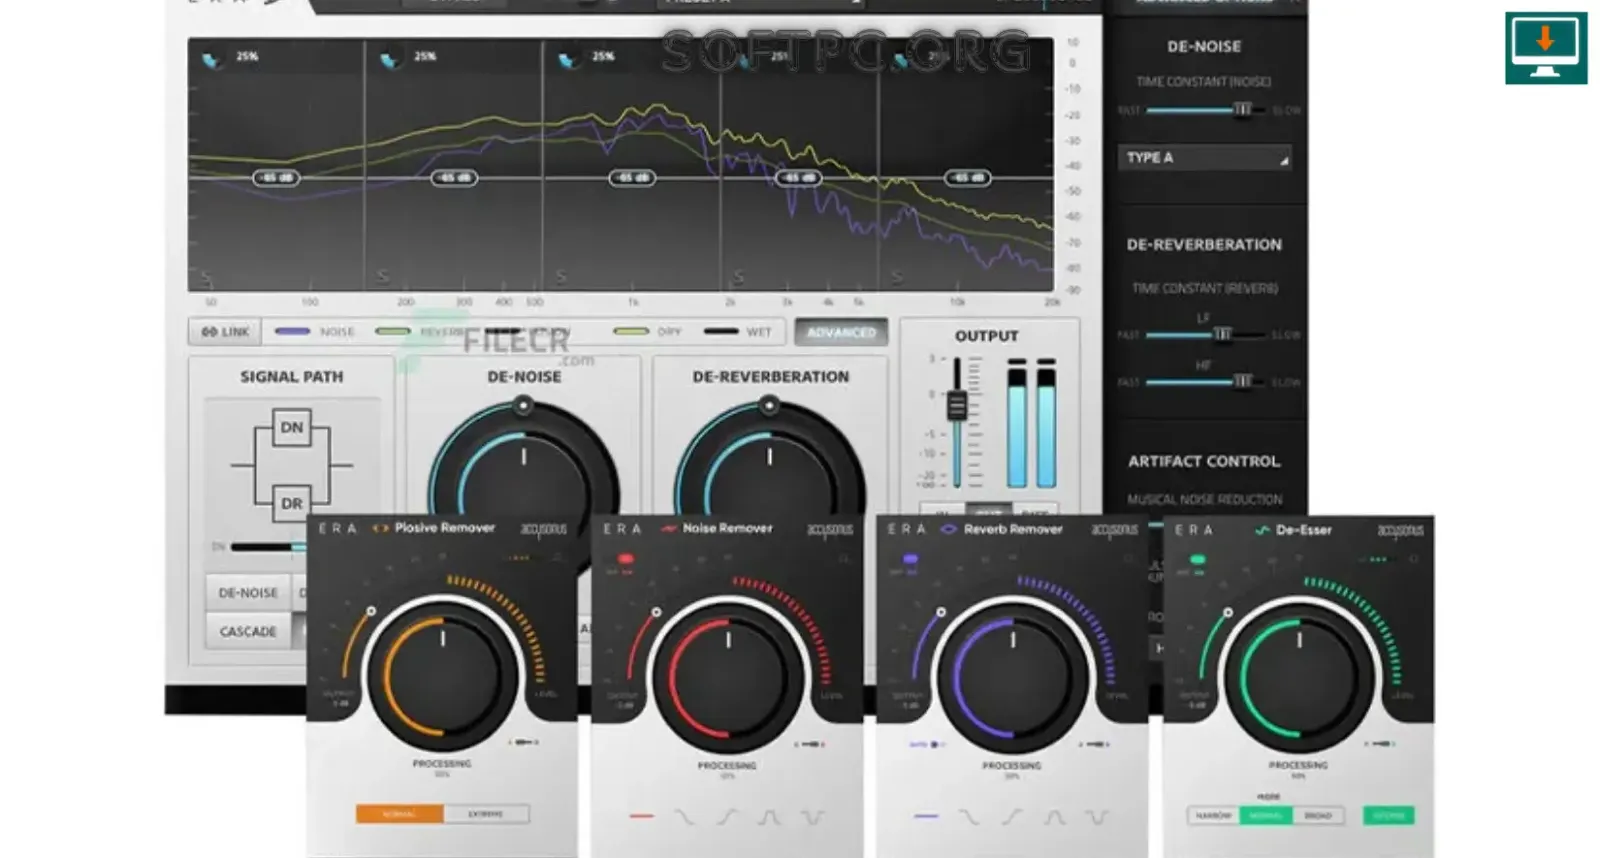The width and height of the screenshot is (1600, 858).
Task: Click the CASCADE signal path button
Action: pyautogui.click(x=248, y=632)
